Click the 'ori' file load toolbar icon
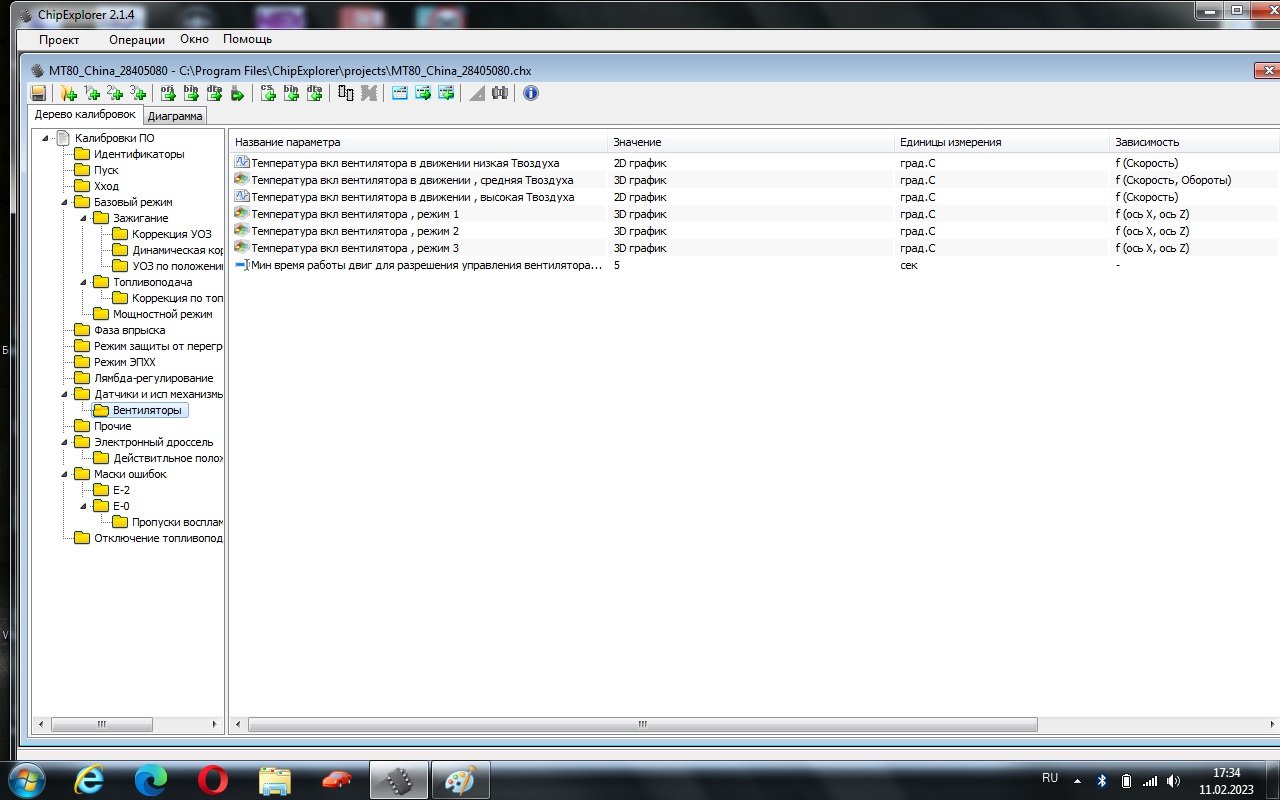1280x800 pixels. tap(168, 93)
